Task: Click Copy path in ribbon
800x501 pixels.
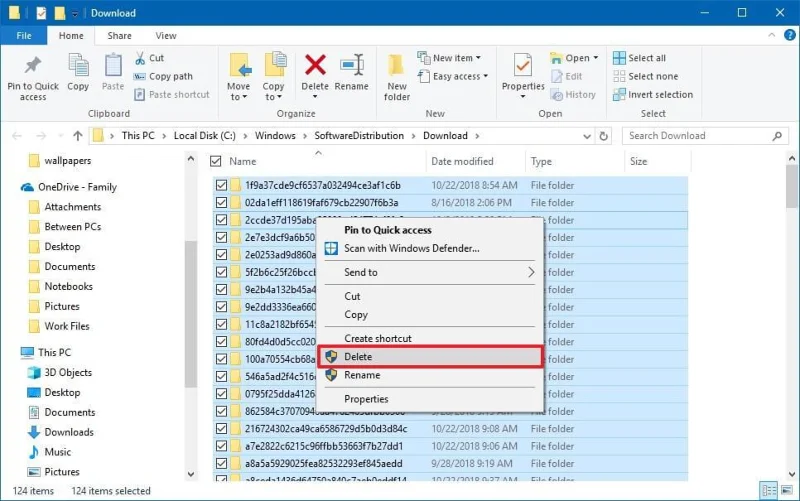Action: click(x=163, y=76)
